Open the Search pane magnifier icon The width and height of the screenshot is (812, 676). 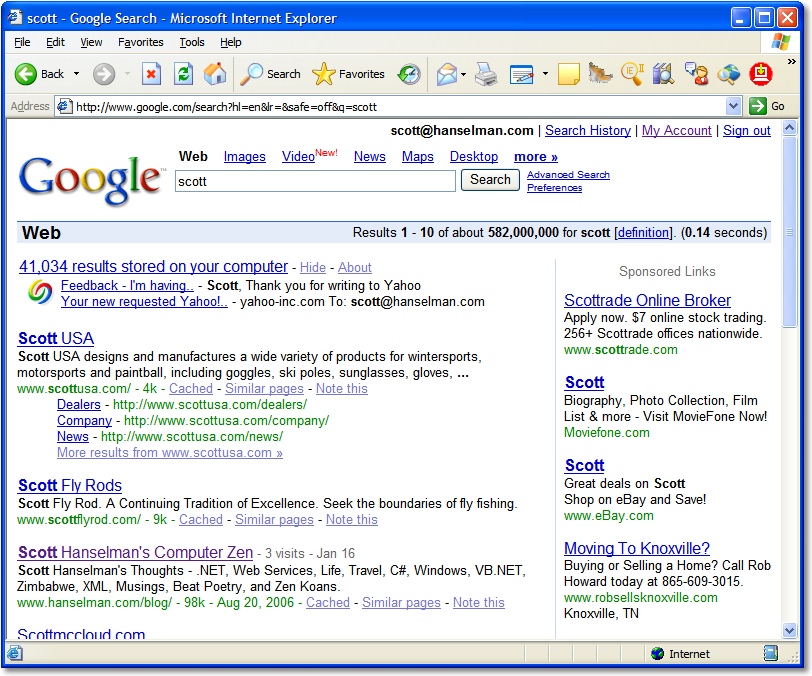tap(252, 74)
